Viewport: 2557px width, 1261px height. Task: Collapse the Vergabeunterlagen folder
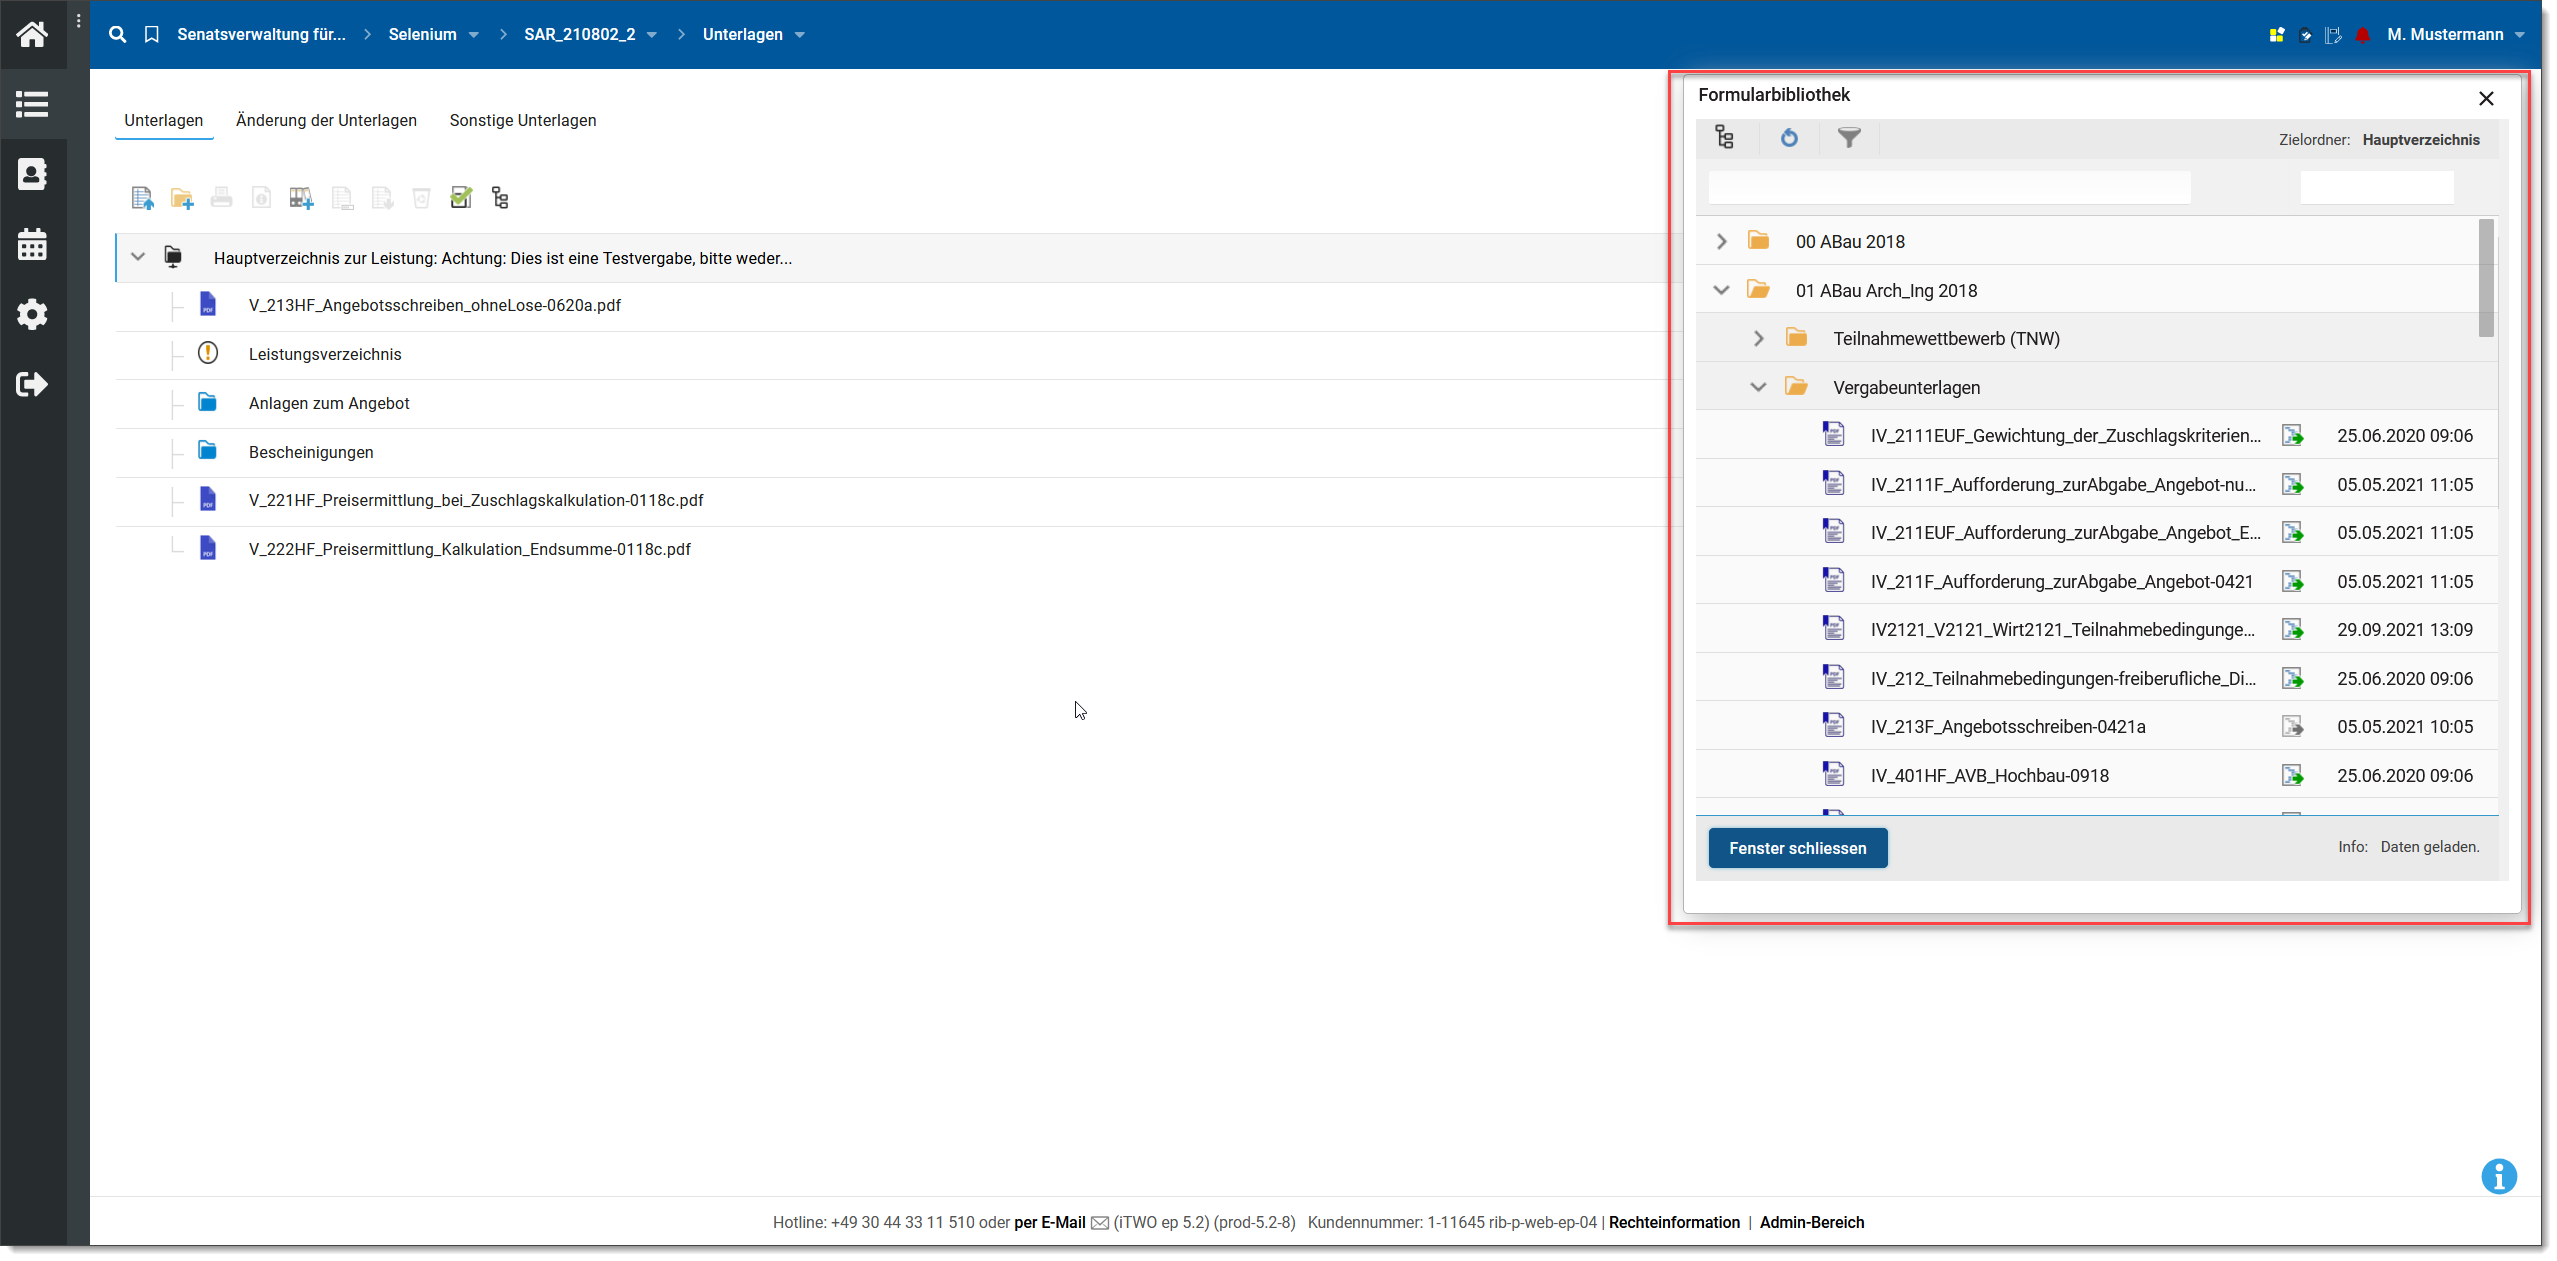(x=1759, y=387)
